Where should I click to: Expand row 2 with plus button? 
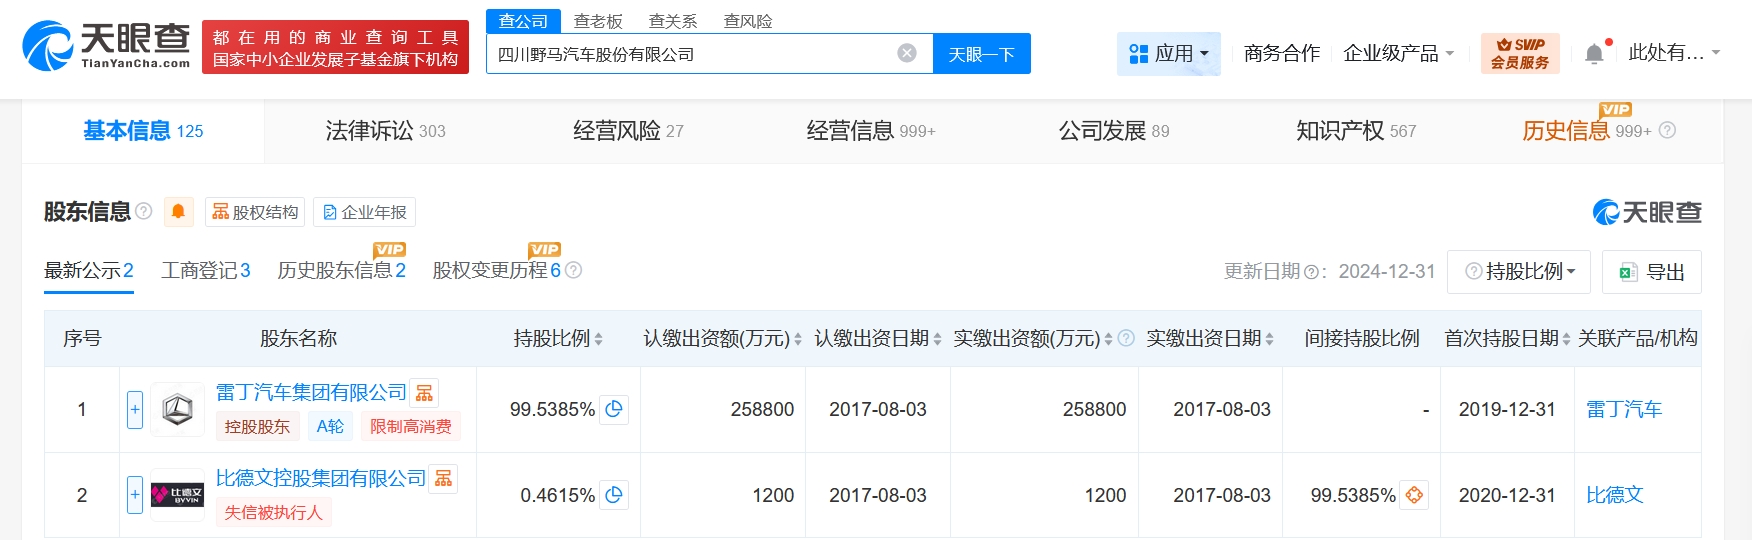(x=135, y=495)
